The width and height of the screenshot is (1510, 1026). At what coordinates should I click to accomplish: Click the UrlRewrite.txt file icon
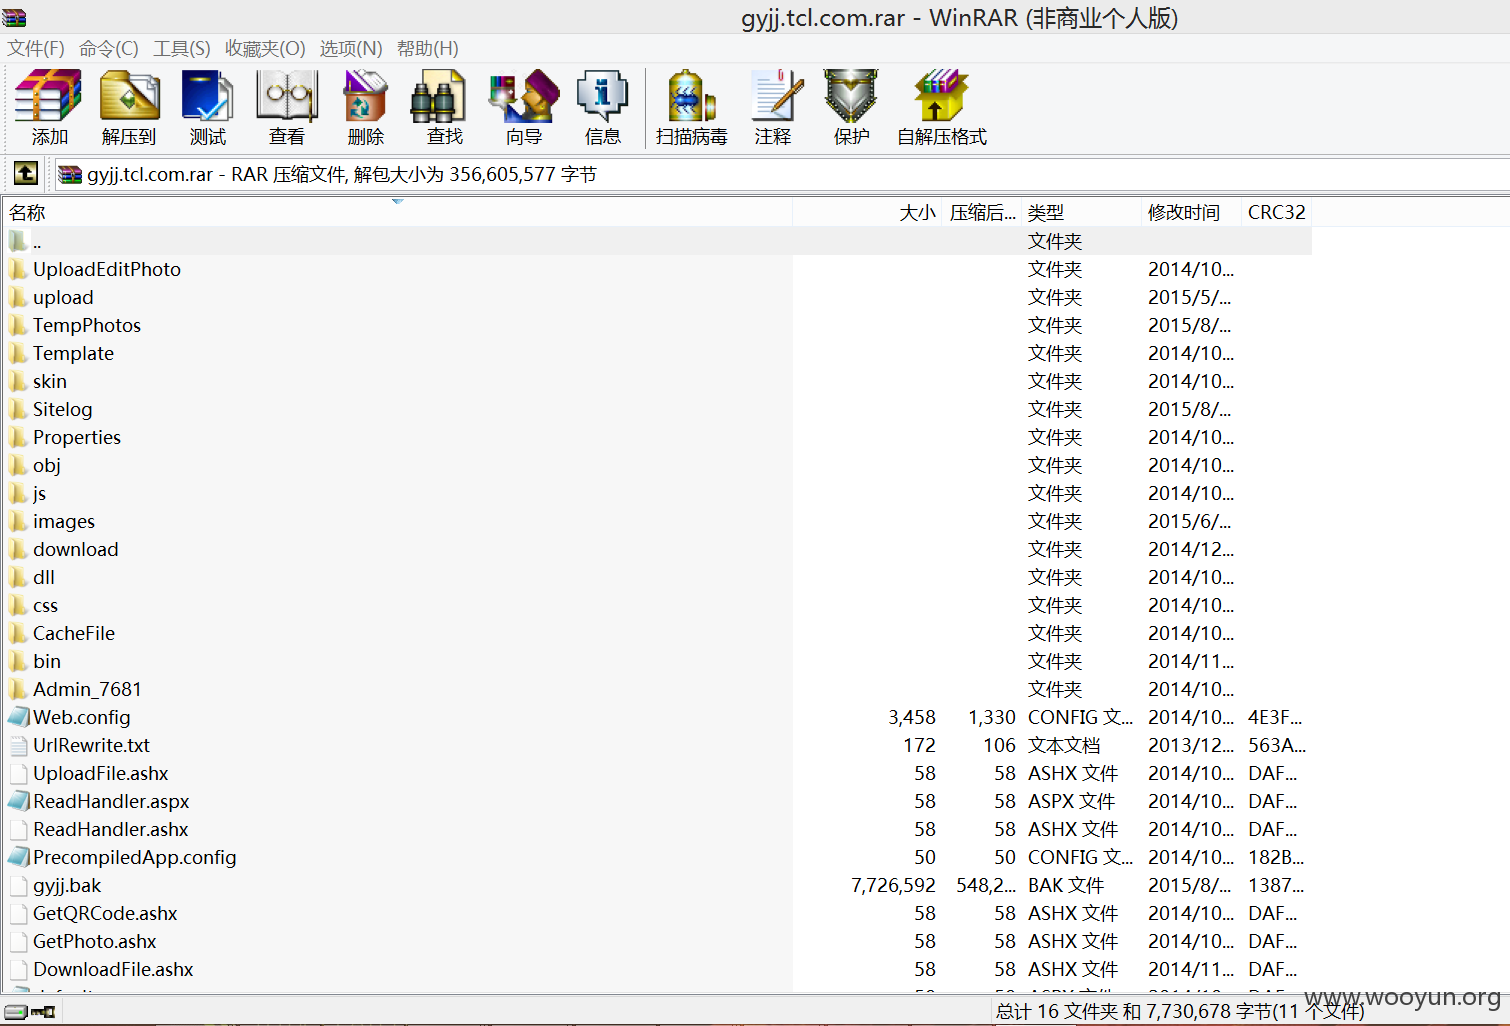click(19, 745)
